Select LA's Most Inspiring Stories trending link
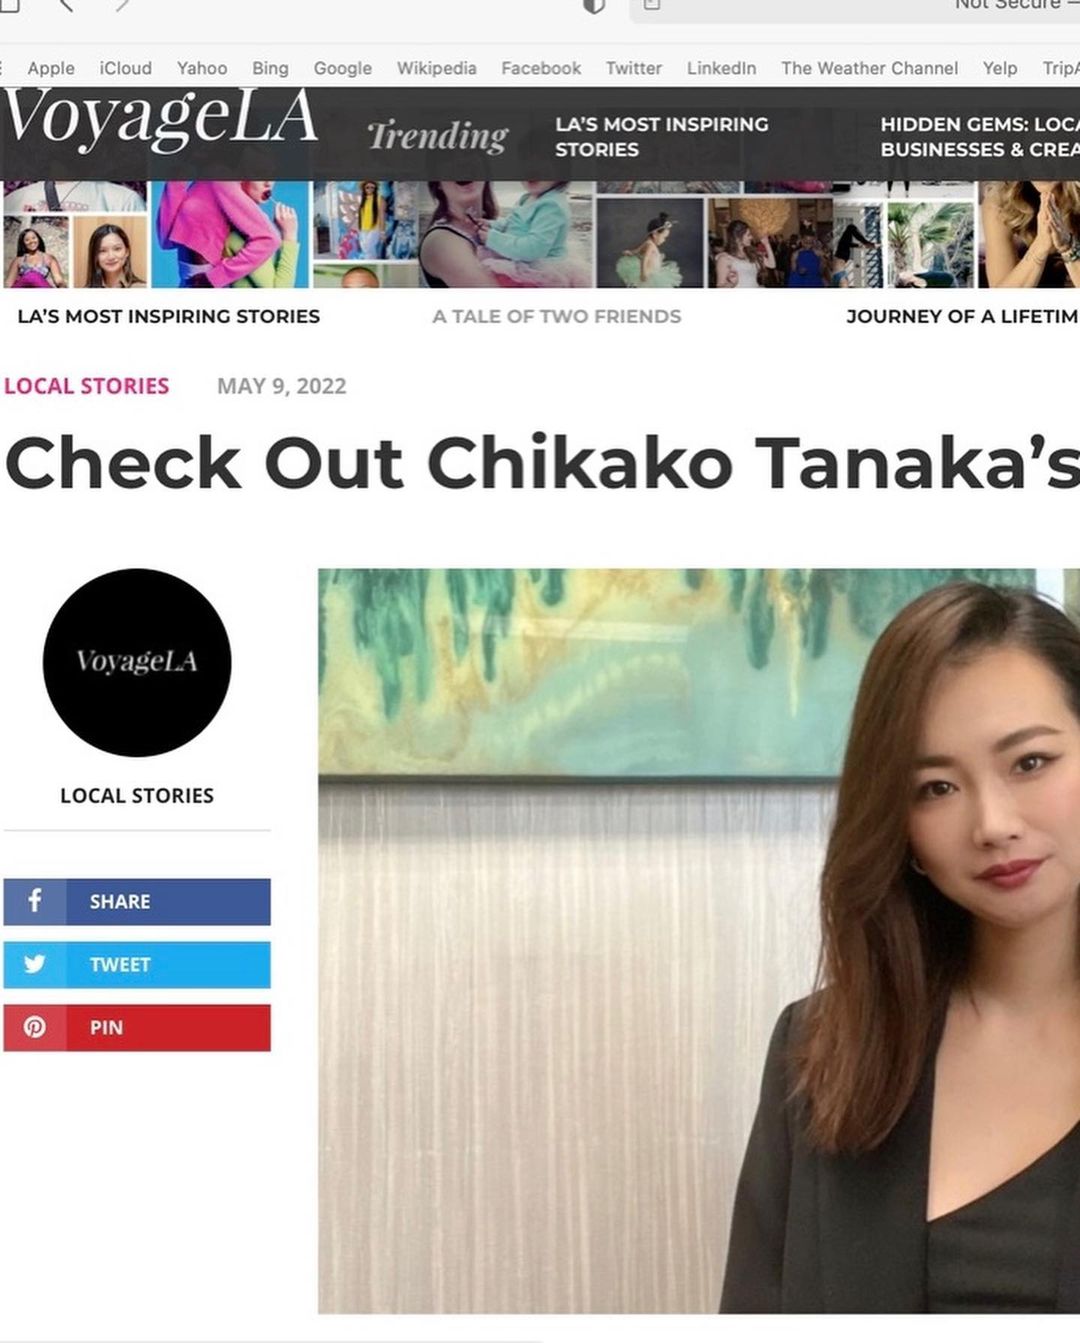 point(662,137)
